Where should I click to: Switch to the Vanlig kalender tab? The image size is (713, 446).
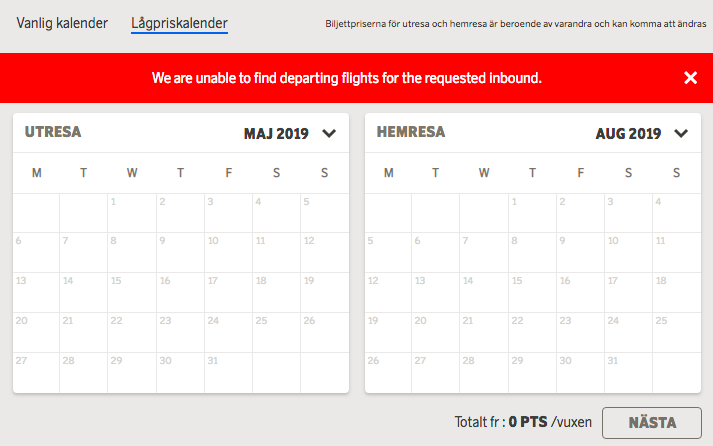click(62, 23)
